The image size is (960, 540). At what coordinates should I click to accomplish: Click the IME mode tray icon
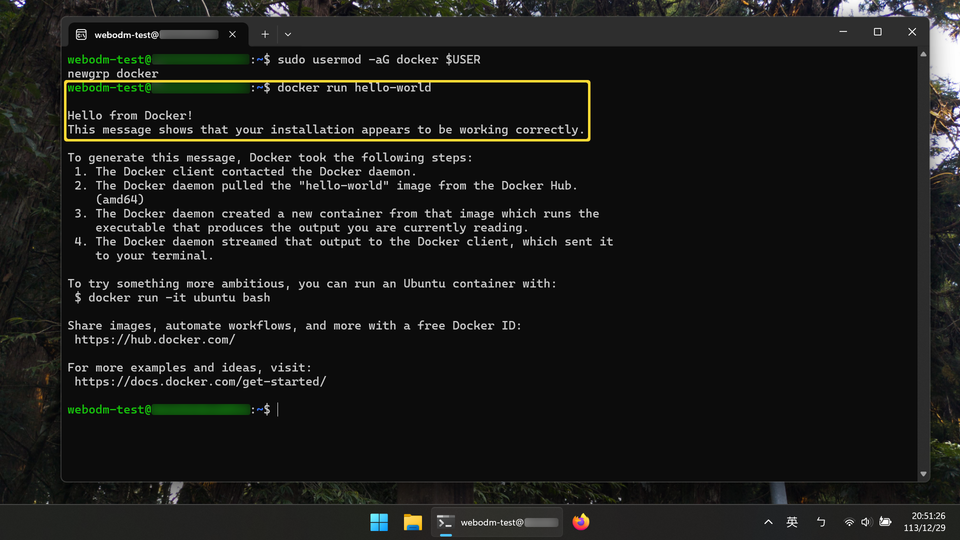click(x=821, y=522)
